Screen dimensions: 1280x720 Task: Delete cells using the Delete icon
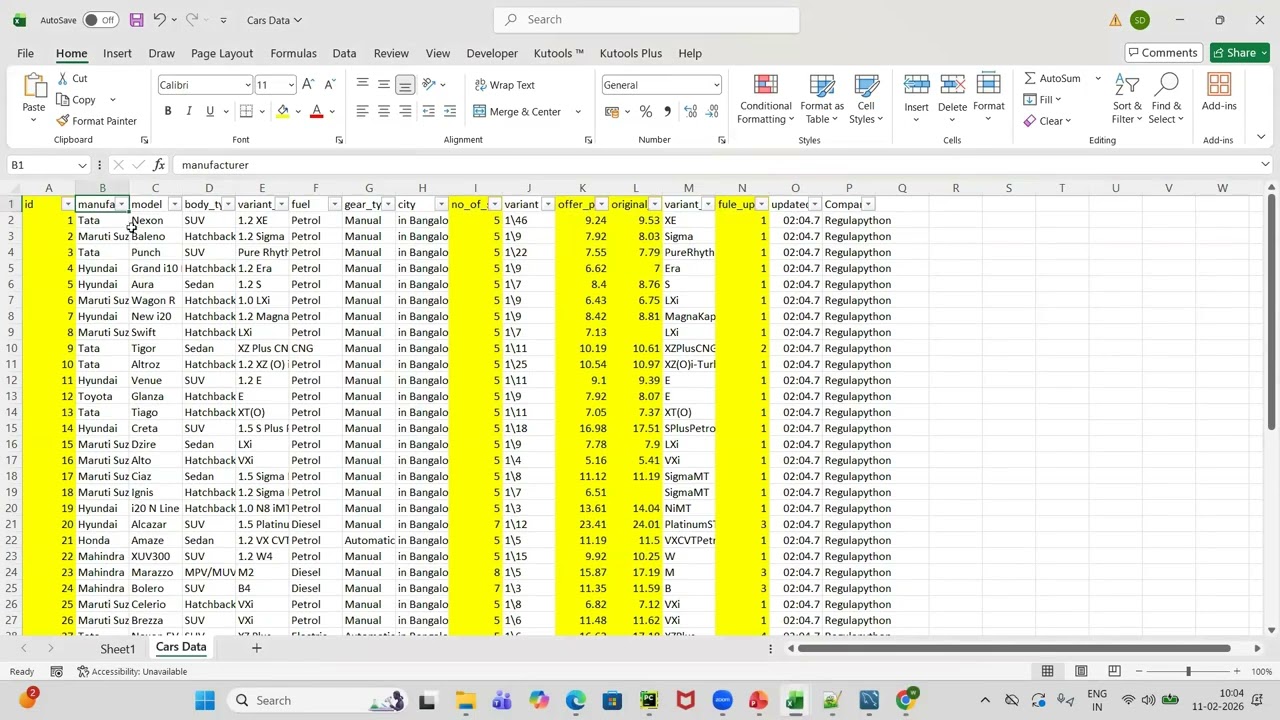(952, 86)
